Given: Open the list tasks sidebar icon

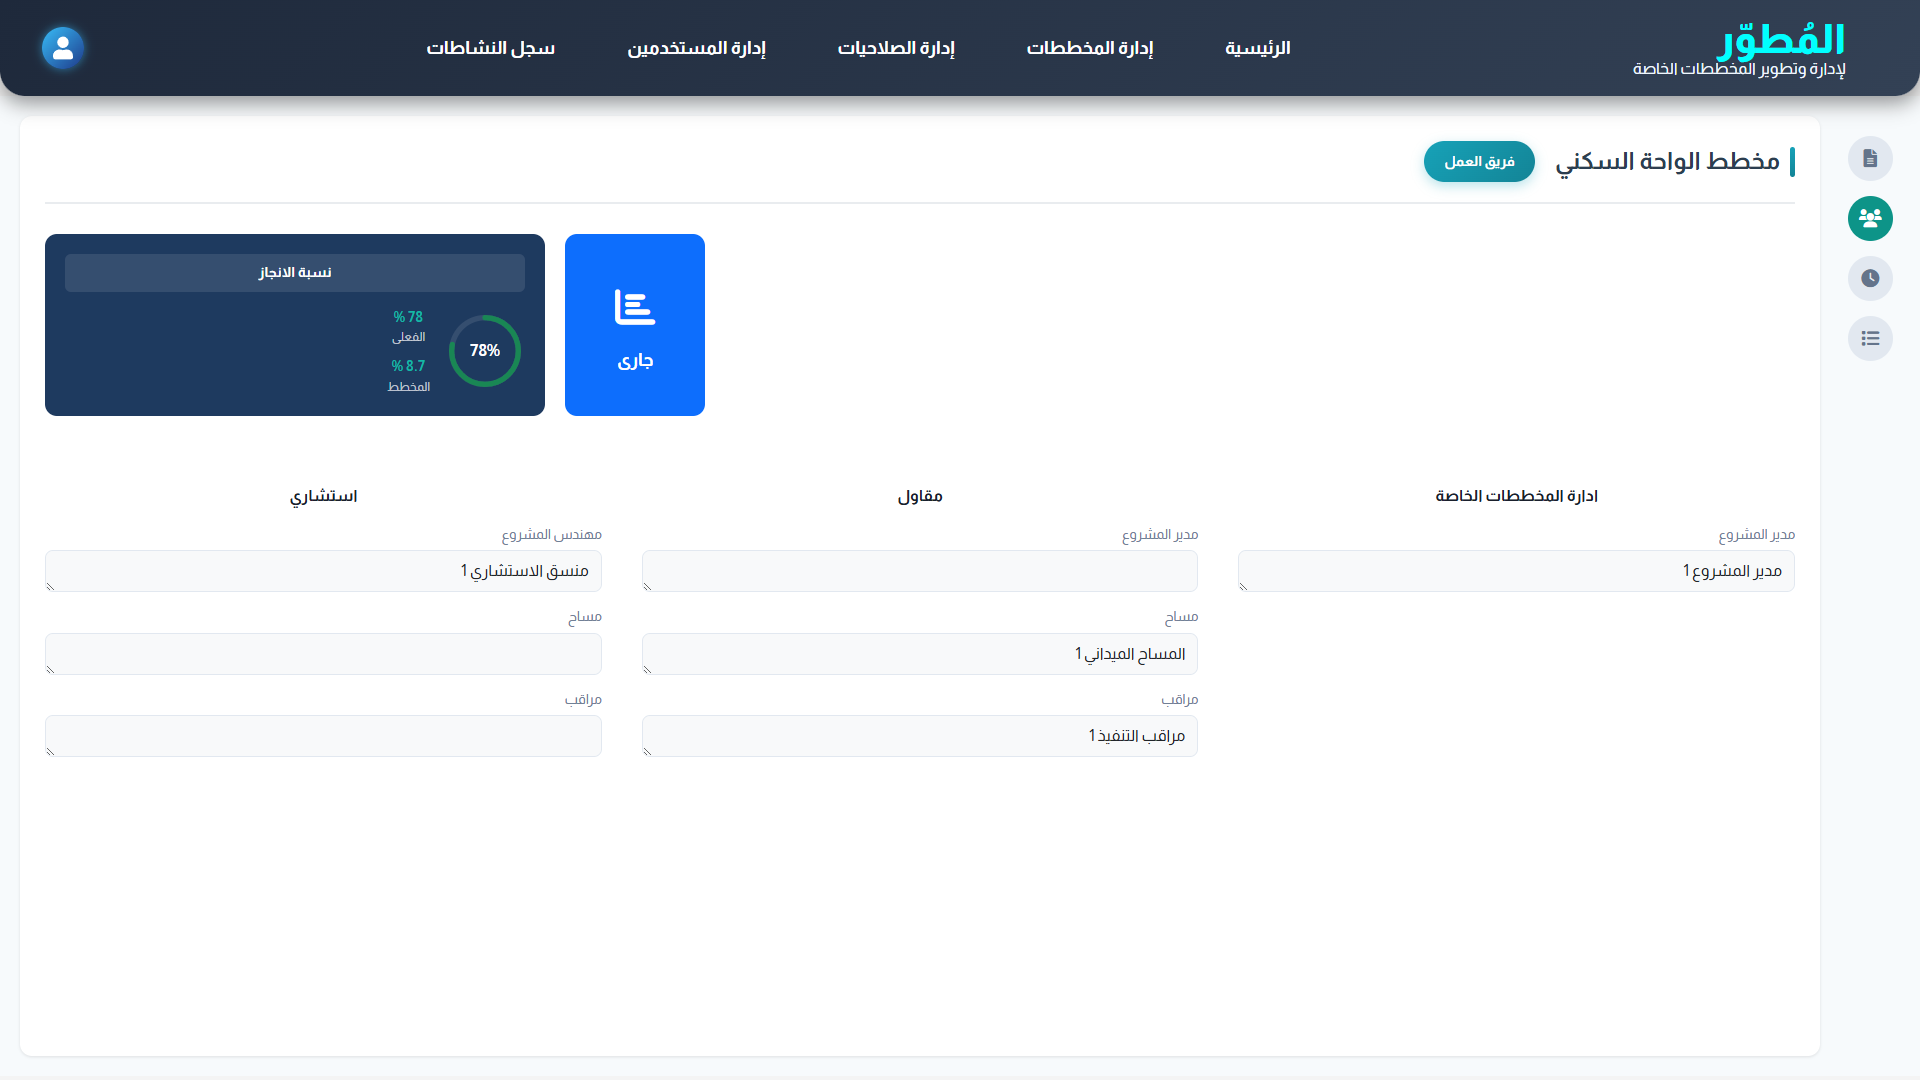Looking at the screenshot, I should (1870, 338).
